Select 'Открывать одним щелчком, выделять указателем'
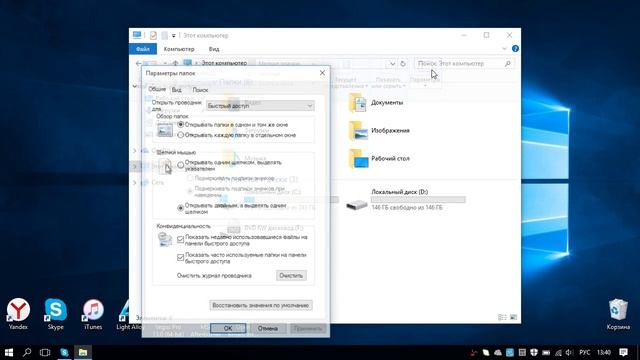The image size is (640, 360). pos(181,165)
